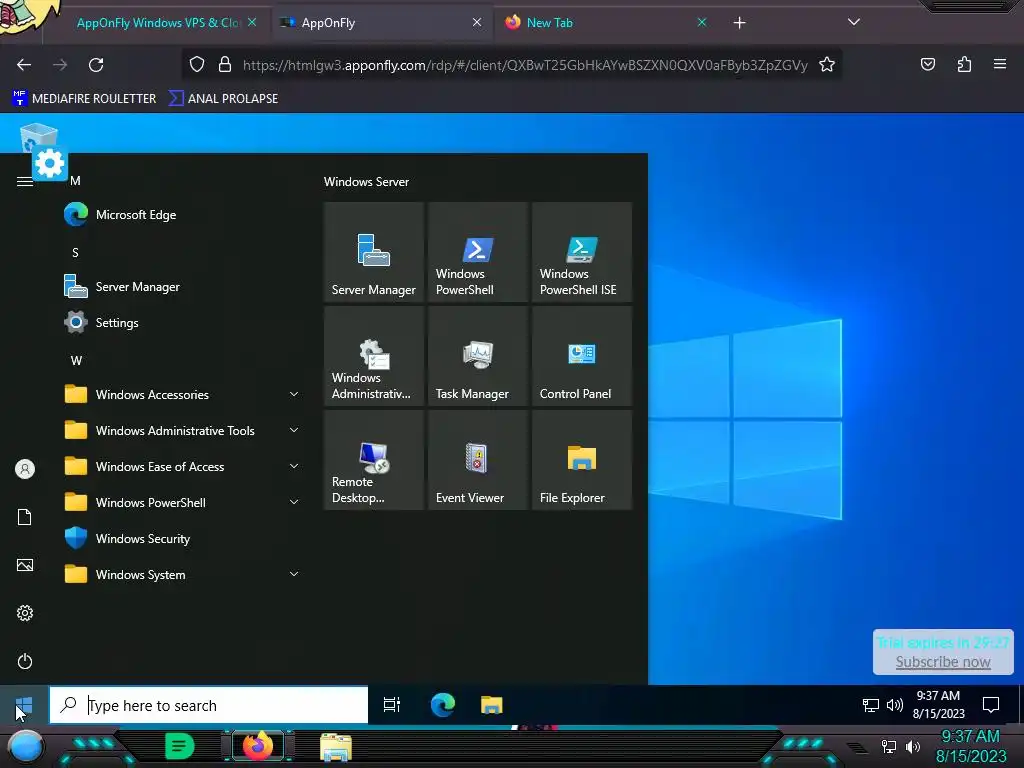Viewport: 1024px width, 768px height.
Task: Open a new browser tab
Action: click(x=739, y=23)
